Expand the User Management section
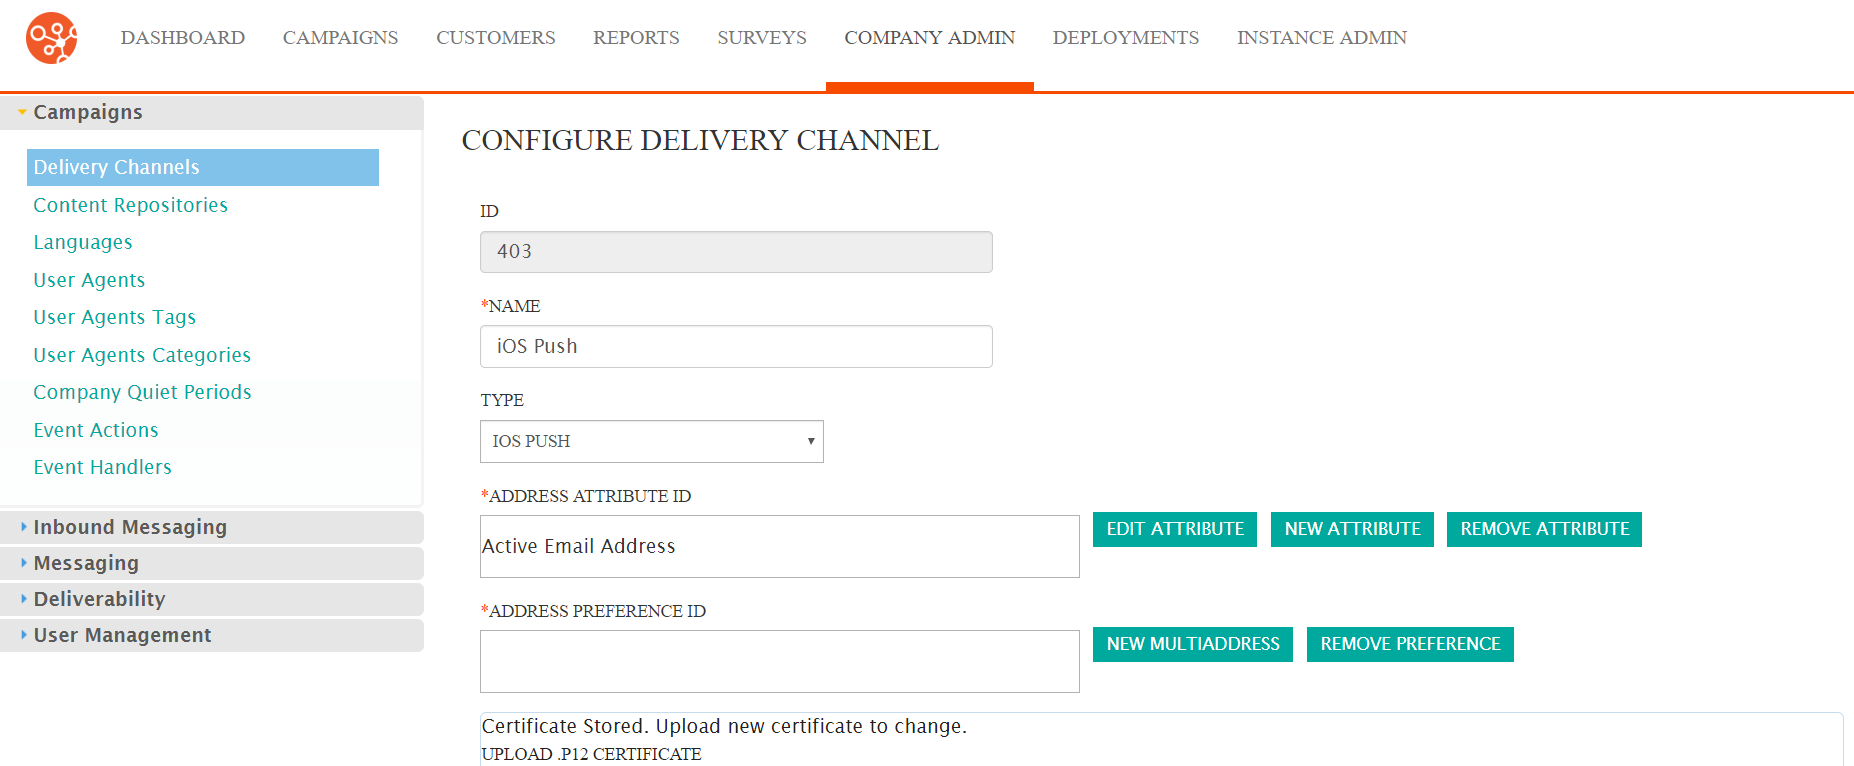 tap(211, 635)
